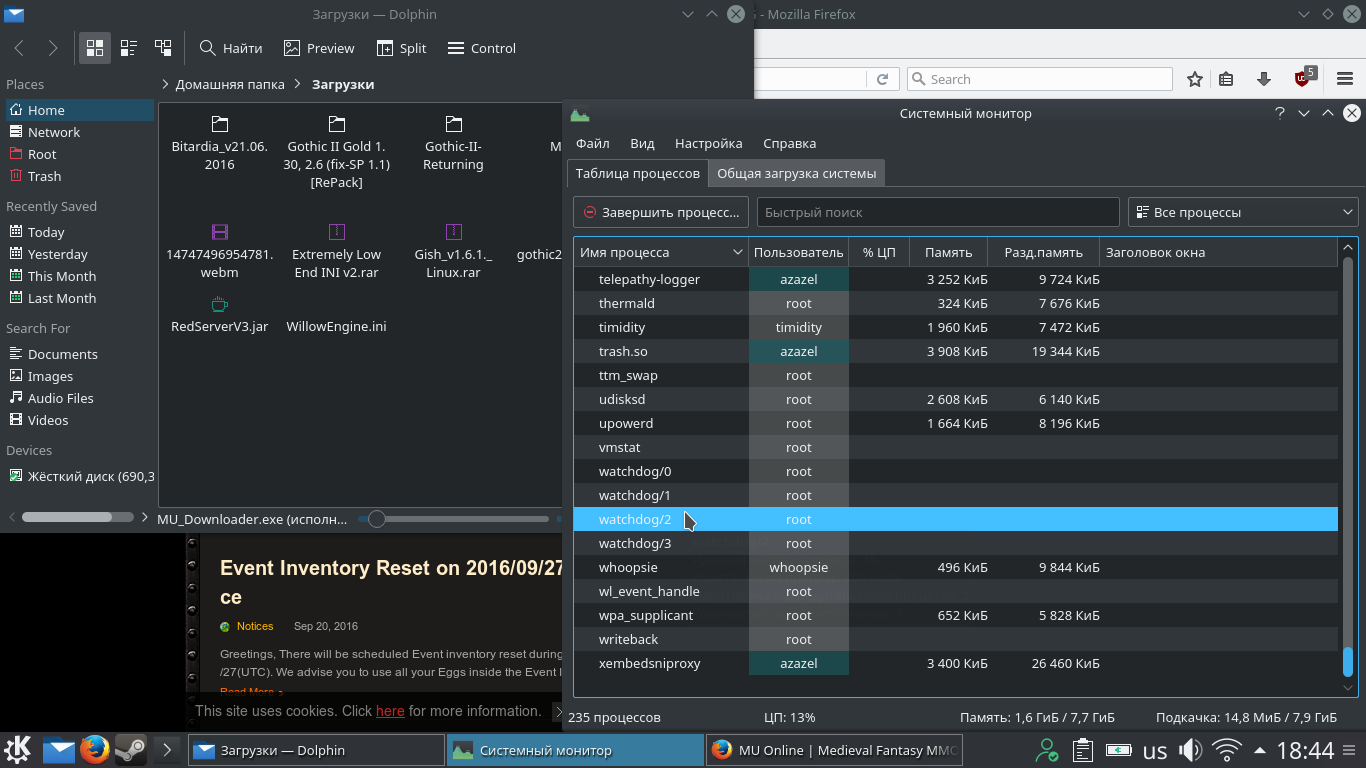Reload page in Firefox
This screenshot has width=1366, height=768.
pyautogui.click(x=882, y=79)
